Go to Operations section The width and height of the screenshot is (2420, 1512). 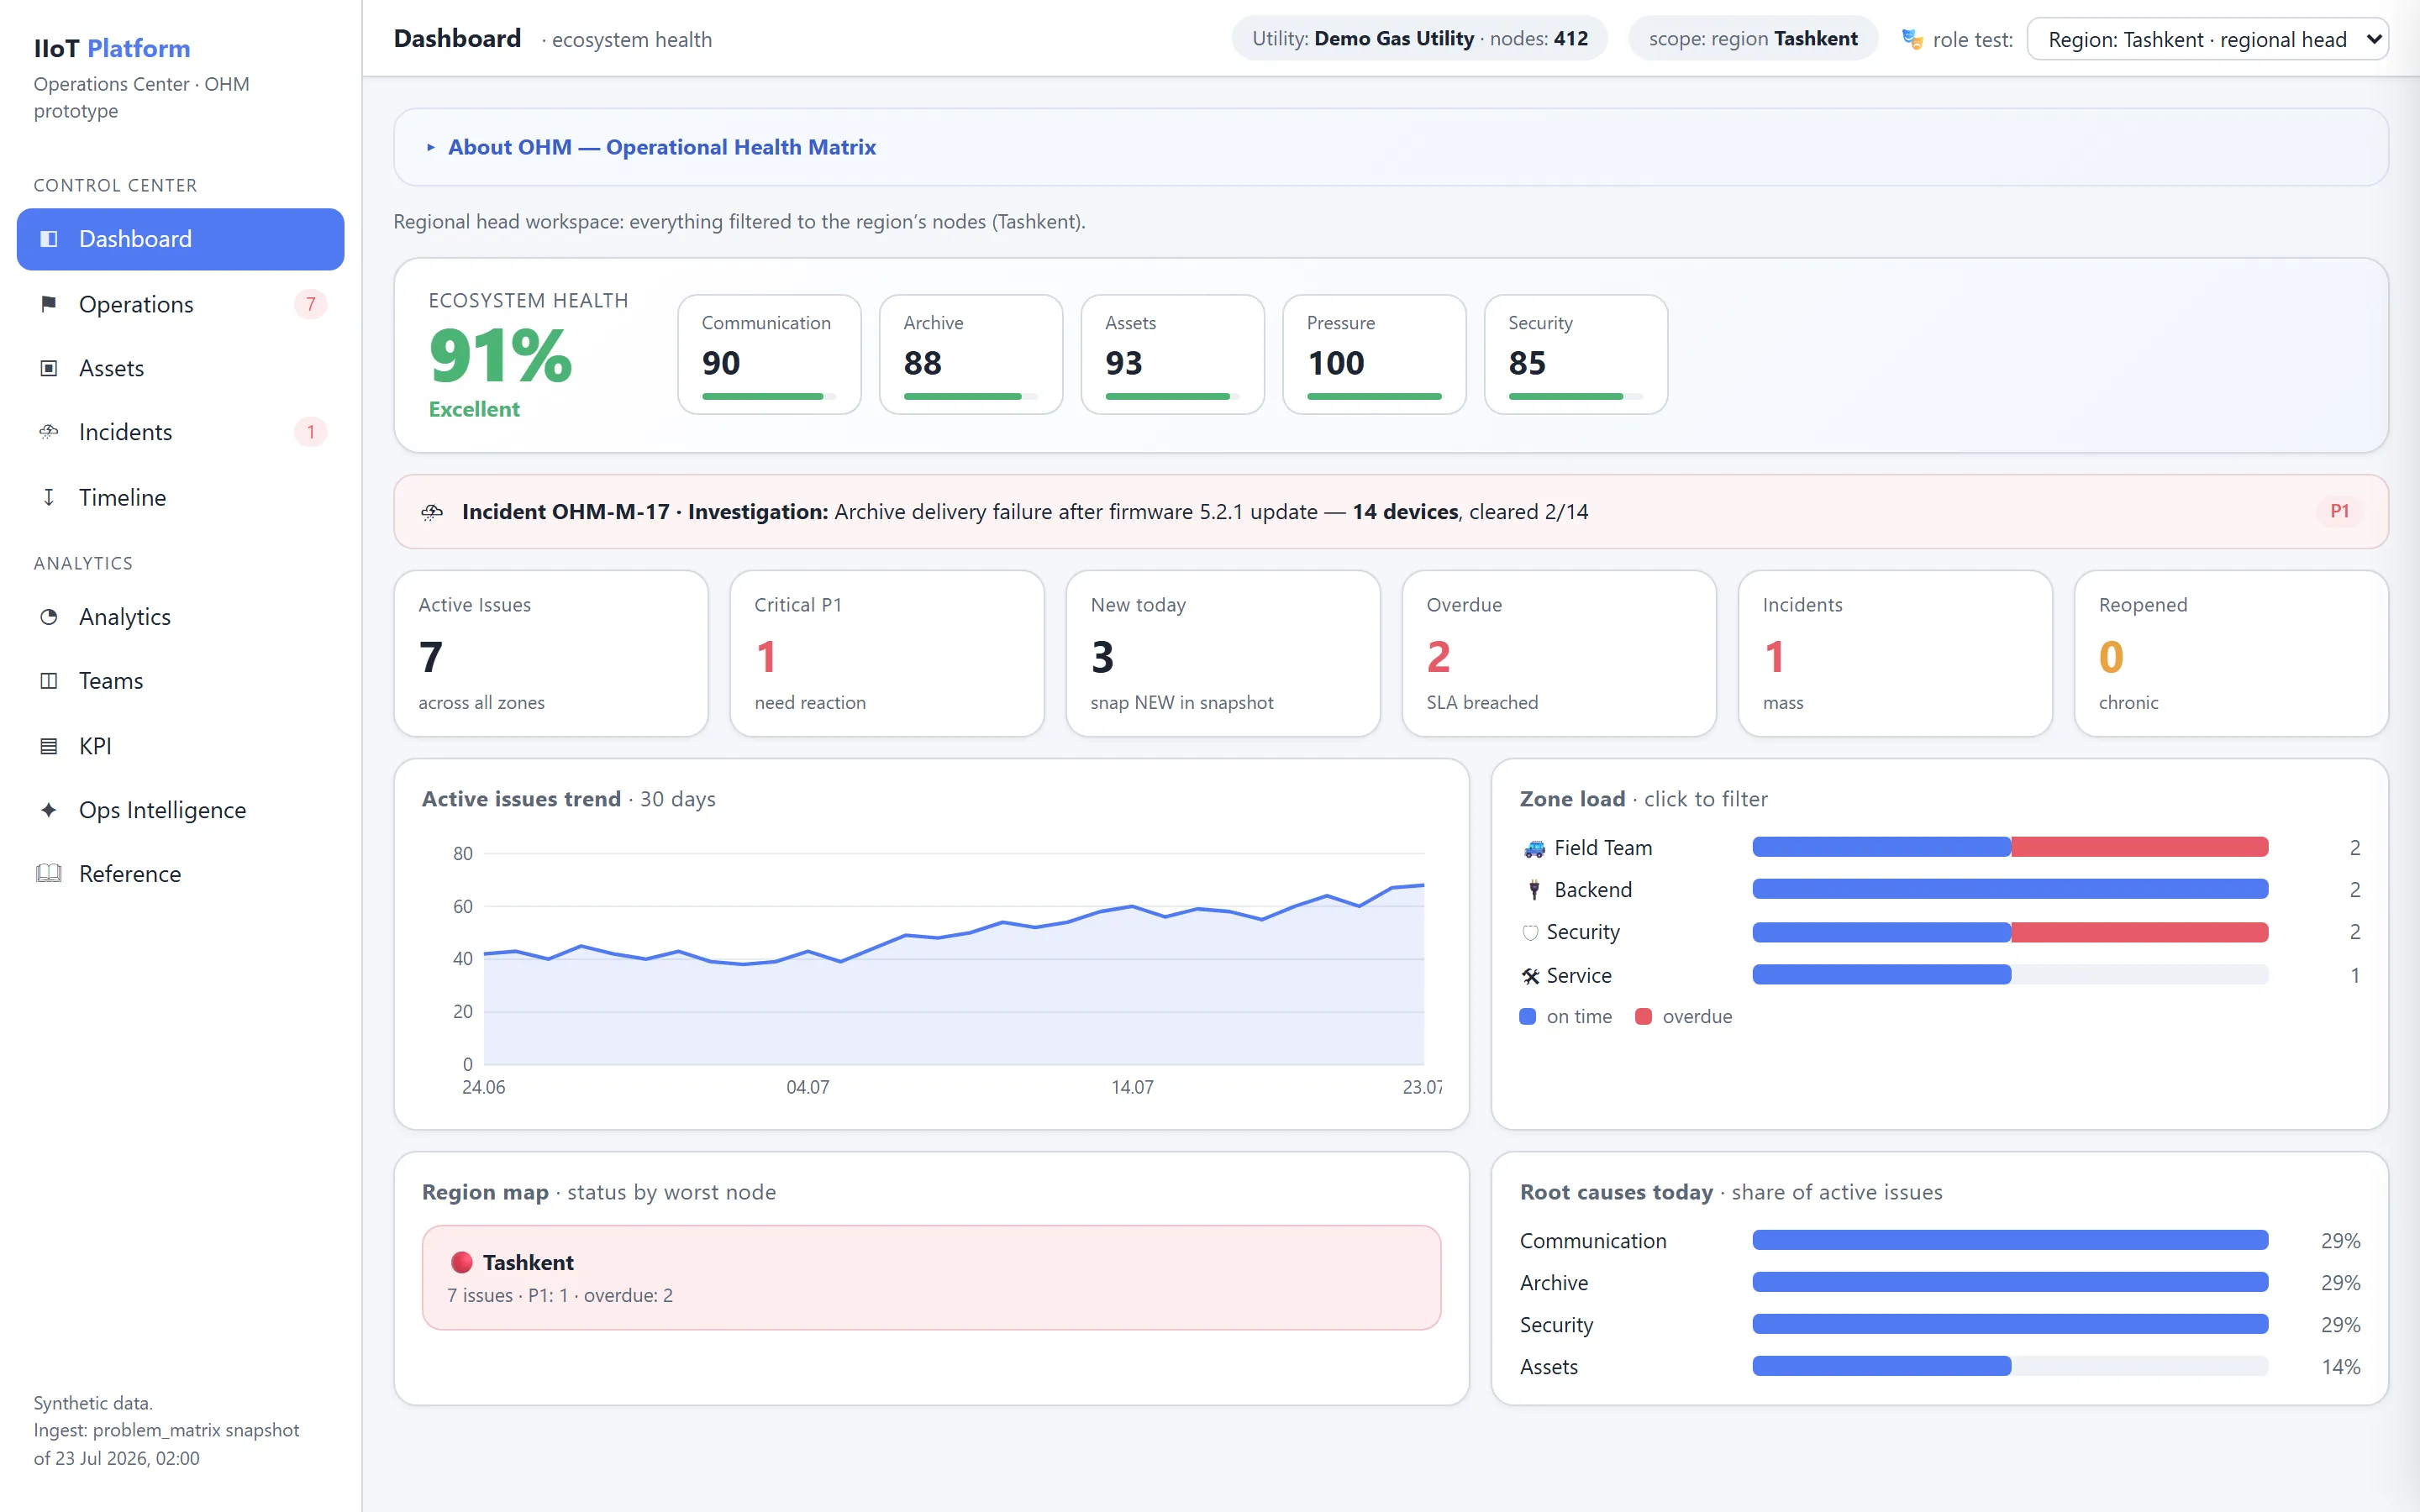(x=180, y=304)
